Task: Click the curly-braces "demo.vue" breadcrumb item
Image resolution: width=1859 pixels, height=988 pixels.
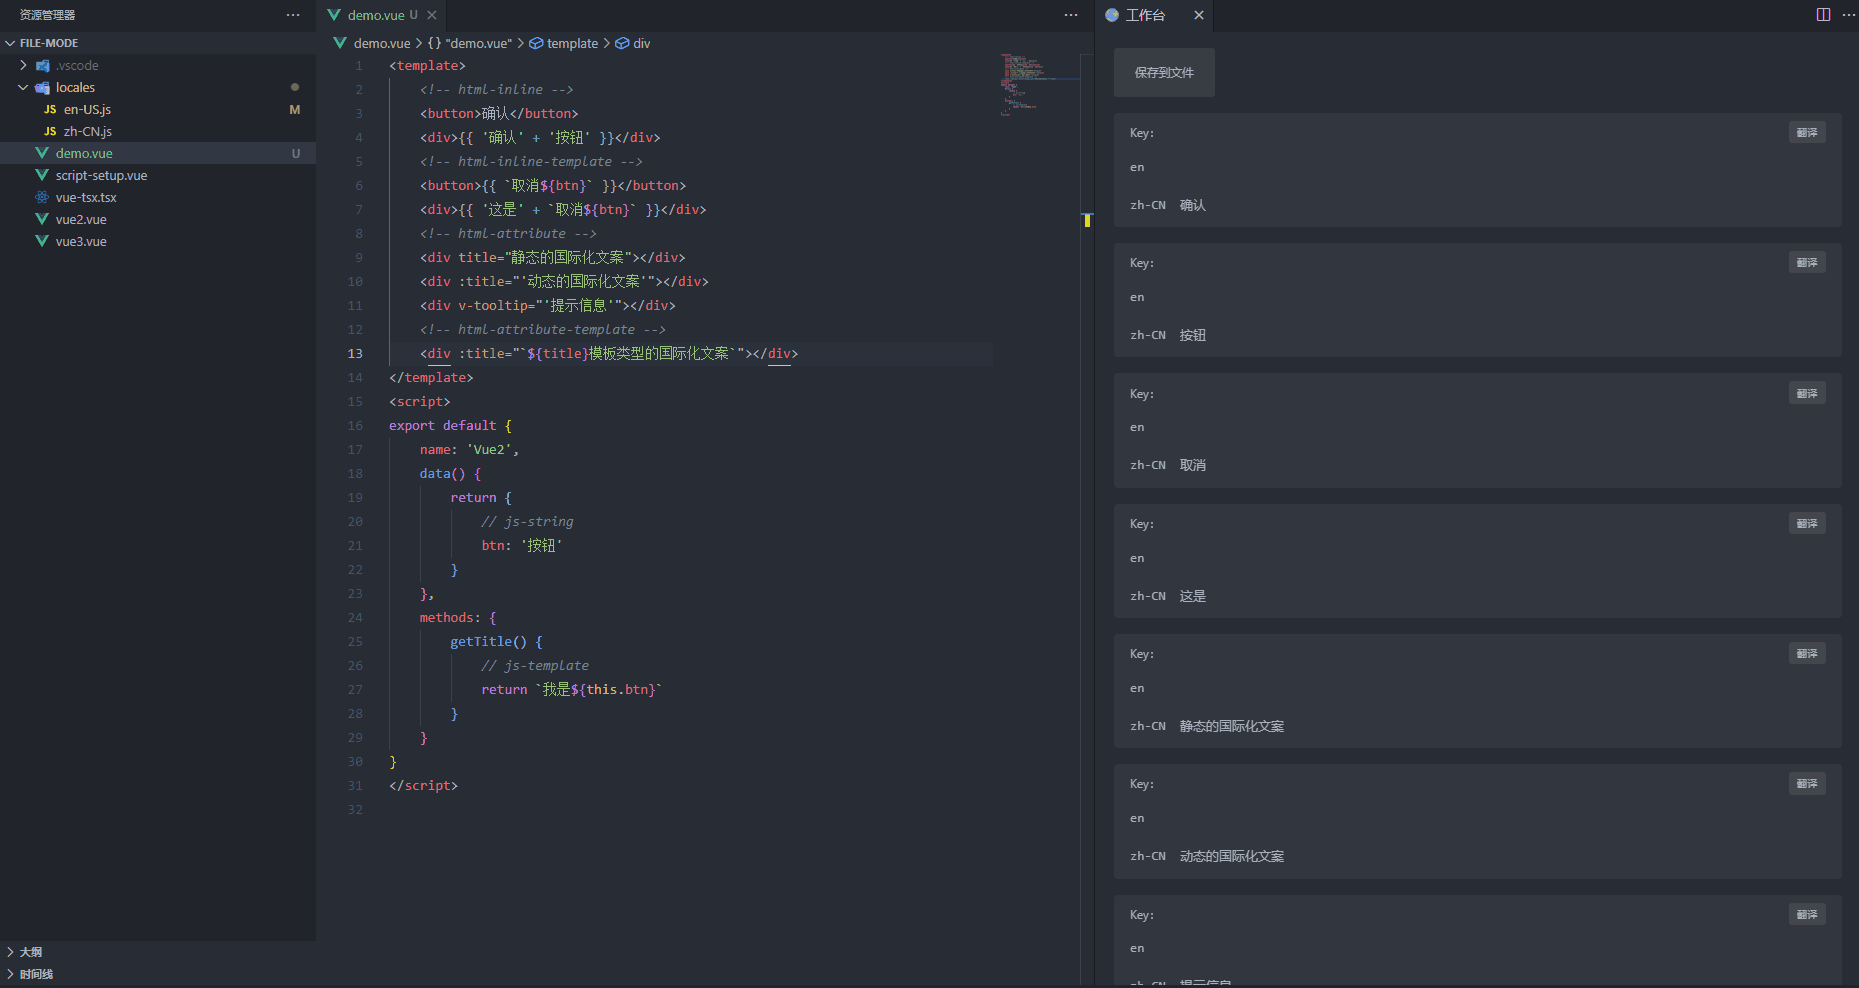Action: click(469, 43)
